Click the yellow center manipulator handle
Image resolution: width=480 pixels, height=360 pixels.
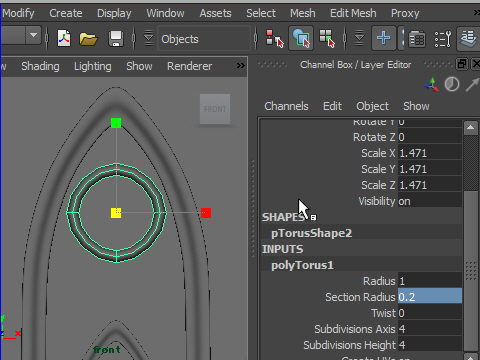click(116, 213)
